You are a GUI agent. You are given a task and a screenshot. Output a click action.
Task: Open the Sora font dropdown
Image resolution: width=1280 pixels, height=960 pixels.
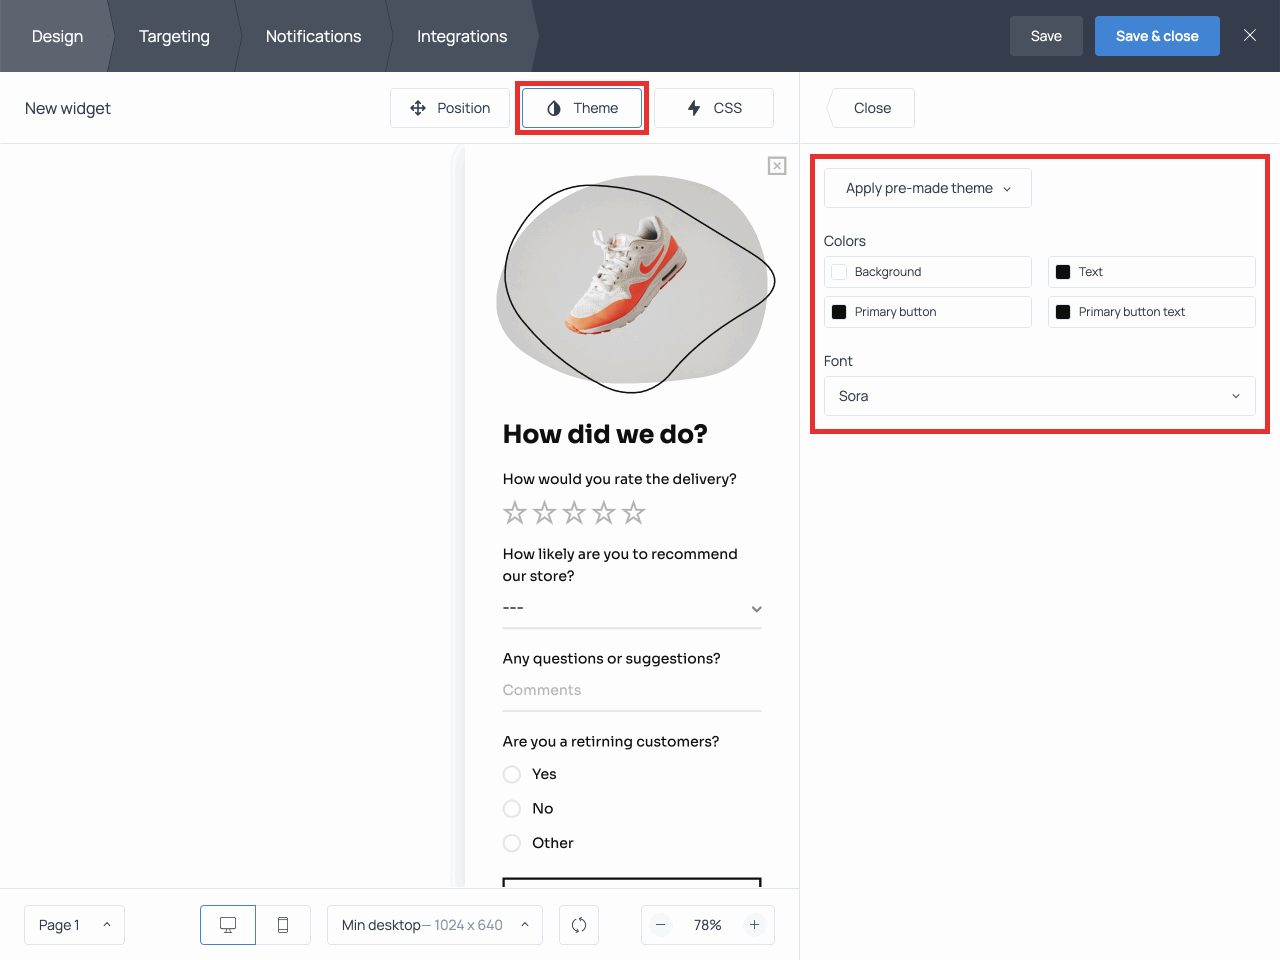[1039, 396]
